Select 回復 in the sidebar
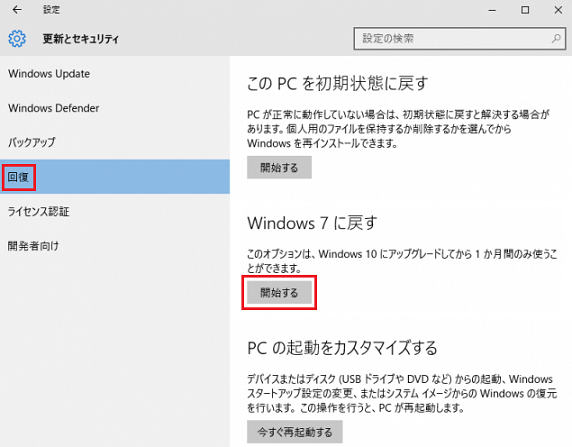This screenshot has height=447, width=572. 115,177
